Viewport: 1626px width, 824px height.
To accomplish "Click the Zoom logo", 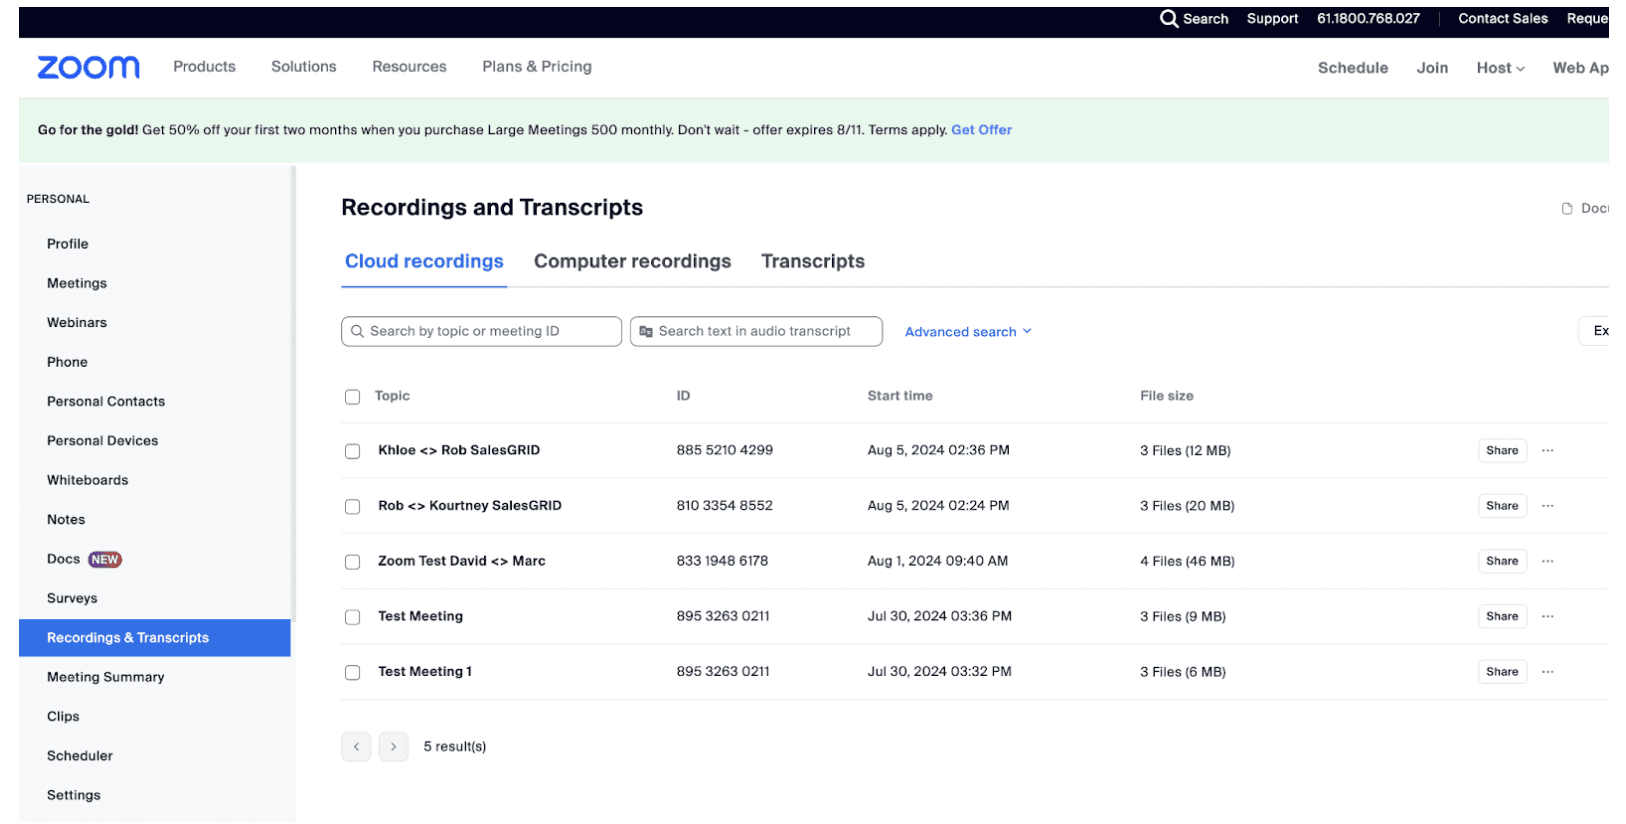I will pyautogui.click(x=88, y=67).
